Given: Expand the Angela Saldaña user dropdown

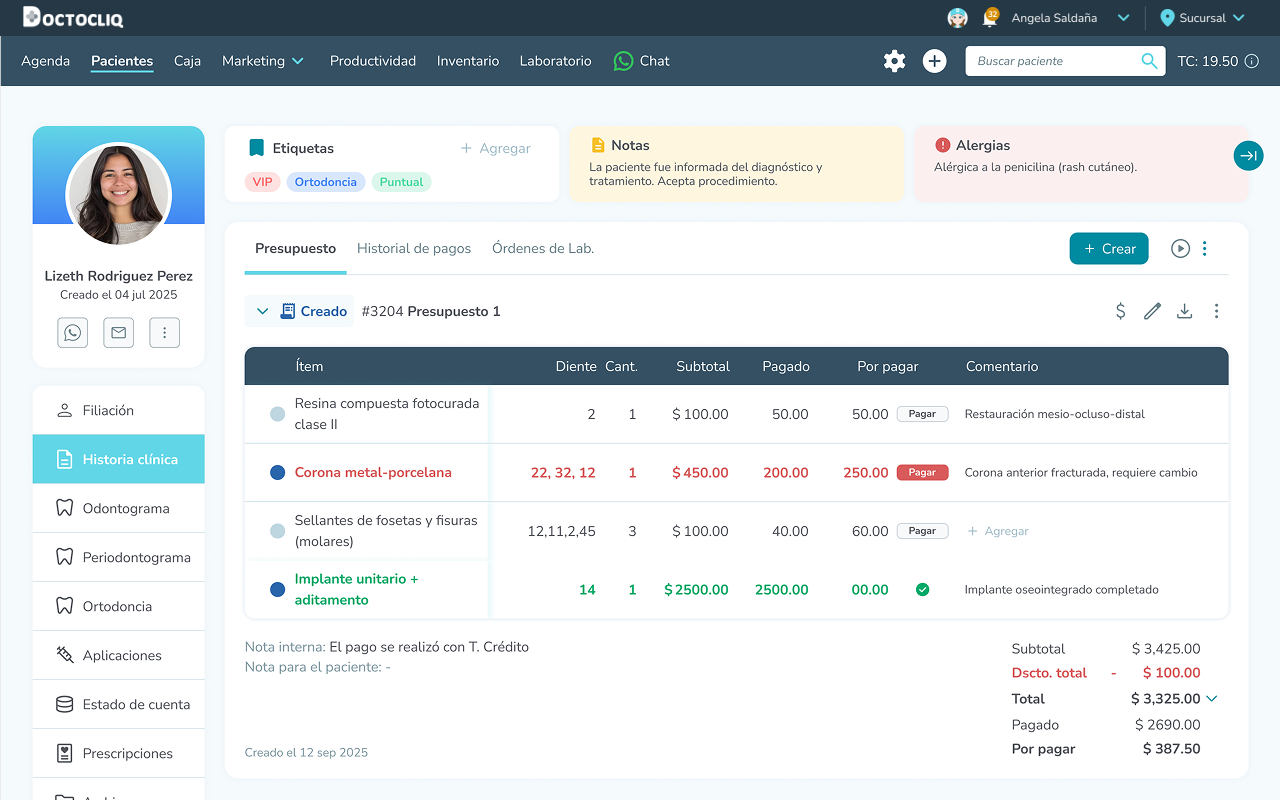Looking at the screenshot, I should 1123,18.
